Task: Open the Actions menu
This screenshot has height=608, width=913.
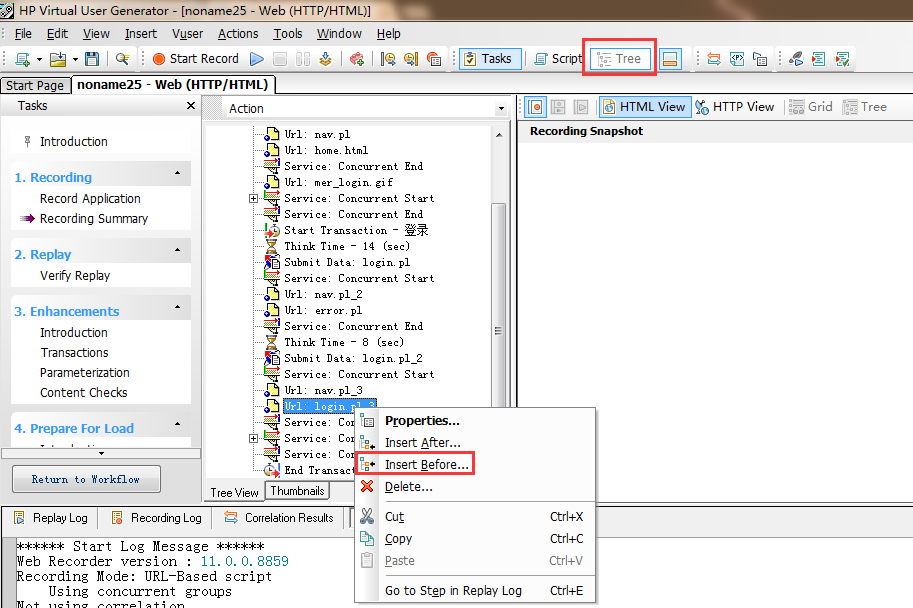Action: [238, 34]
